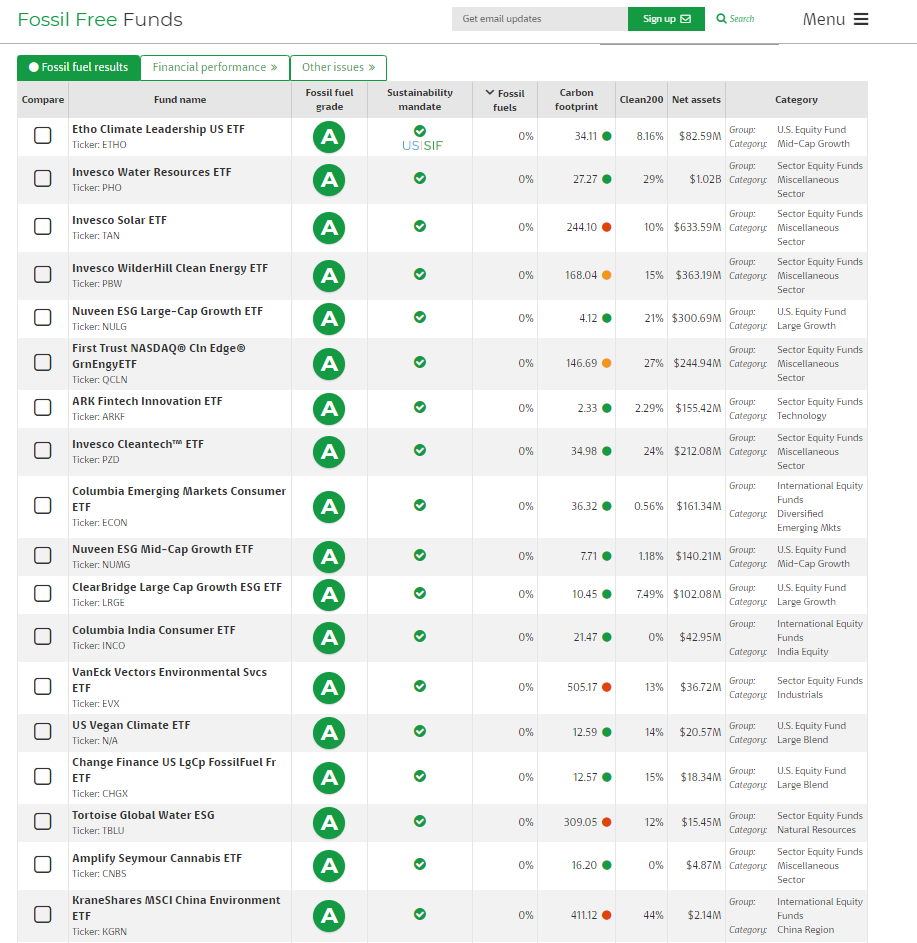Screen dimensions: 917x943
Task: Click the Search magnifier icon
Action: 721,19
